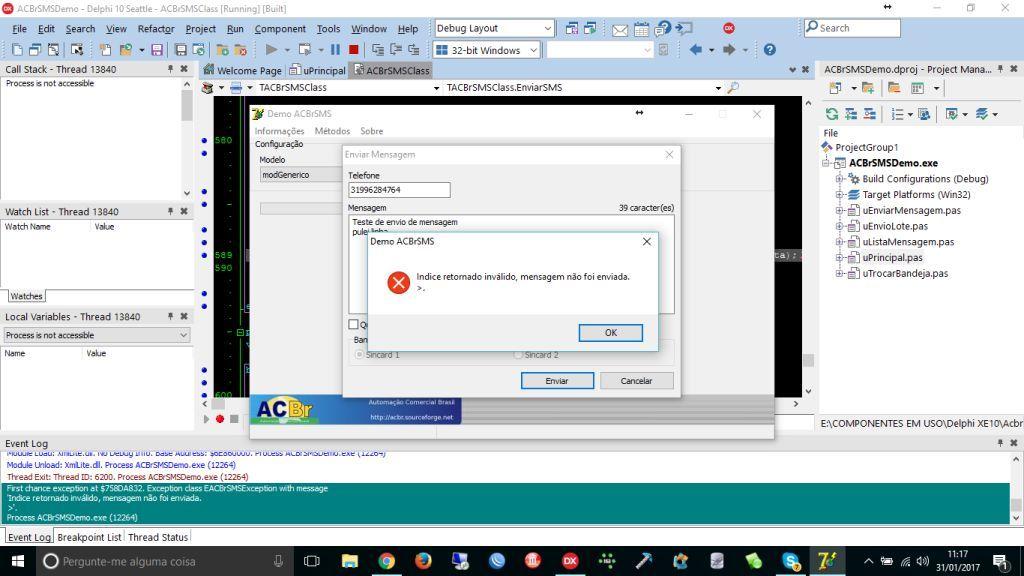Click the Run play icon

(271, 50)
